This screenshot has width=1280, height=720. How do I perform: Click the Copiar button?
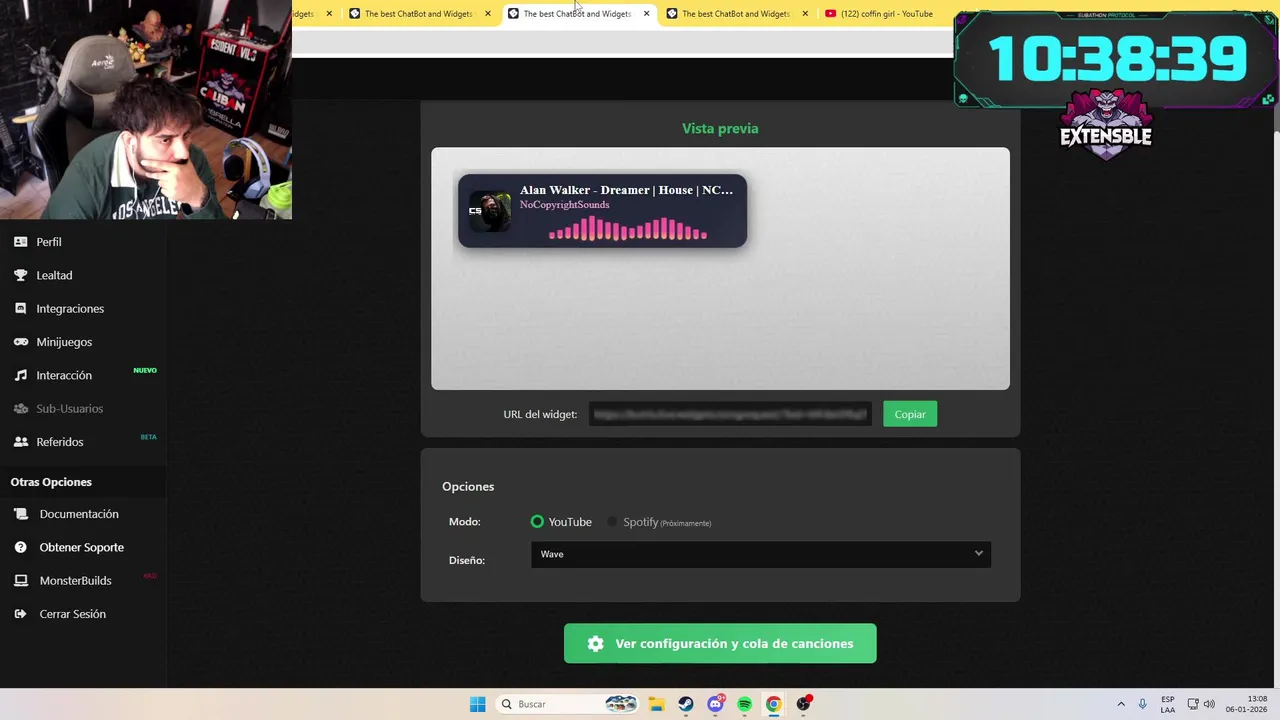pos(910,414)
